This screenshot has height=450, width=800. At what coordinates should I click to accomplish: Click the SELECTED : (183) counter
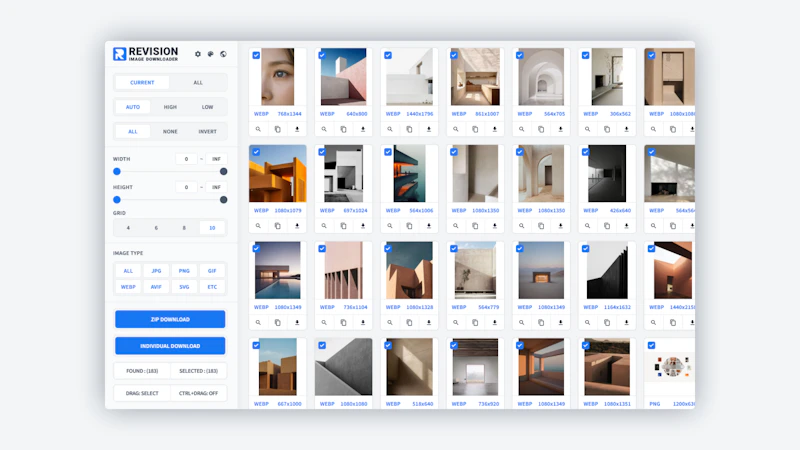[x=198, y=371]
